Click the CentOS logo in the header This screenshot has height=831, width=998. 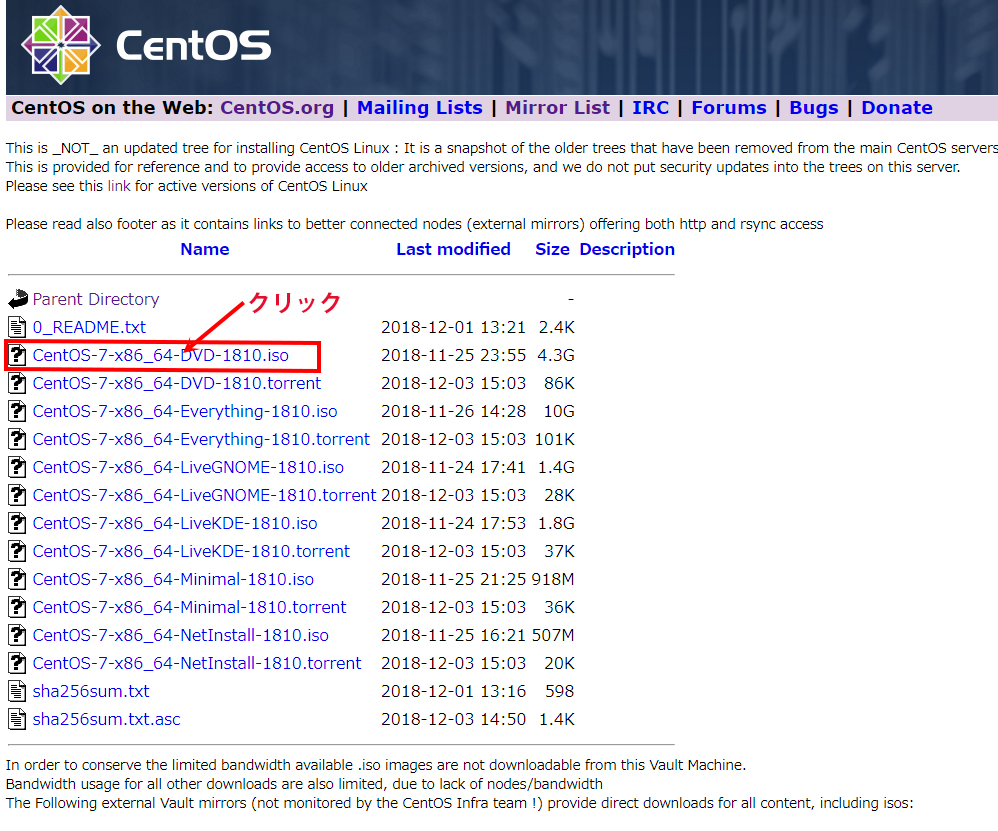point(146,45)
